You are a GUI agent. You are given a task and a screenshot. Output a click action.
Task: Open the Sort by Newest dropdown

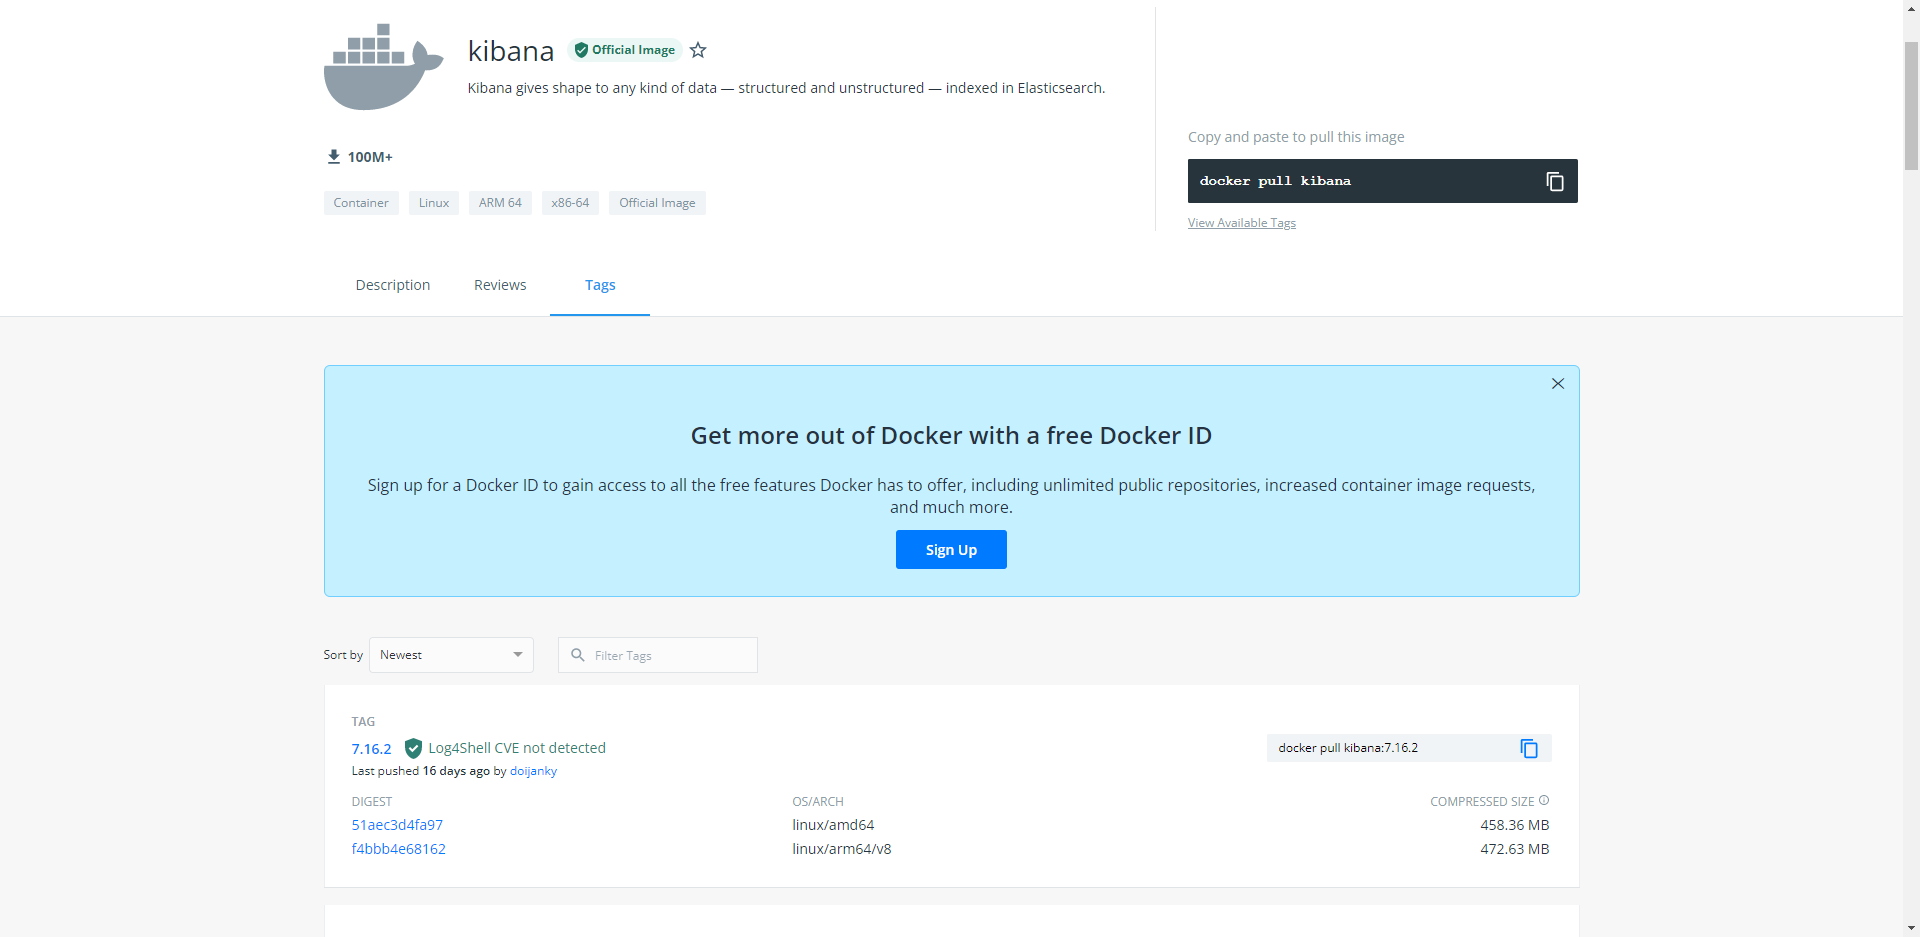451,655
